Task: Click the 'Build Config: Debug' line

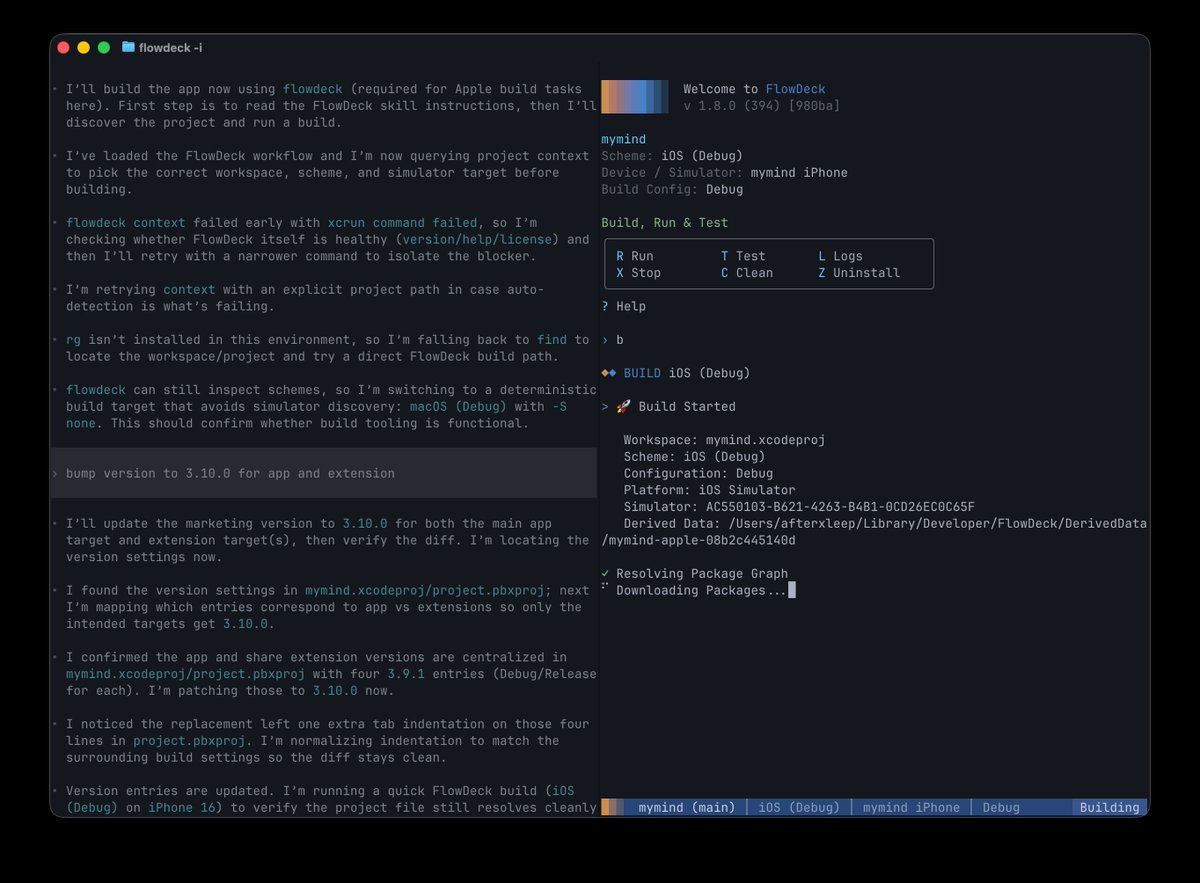Action: pyautogui.click(x=672, y=189)
